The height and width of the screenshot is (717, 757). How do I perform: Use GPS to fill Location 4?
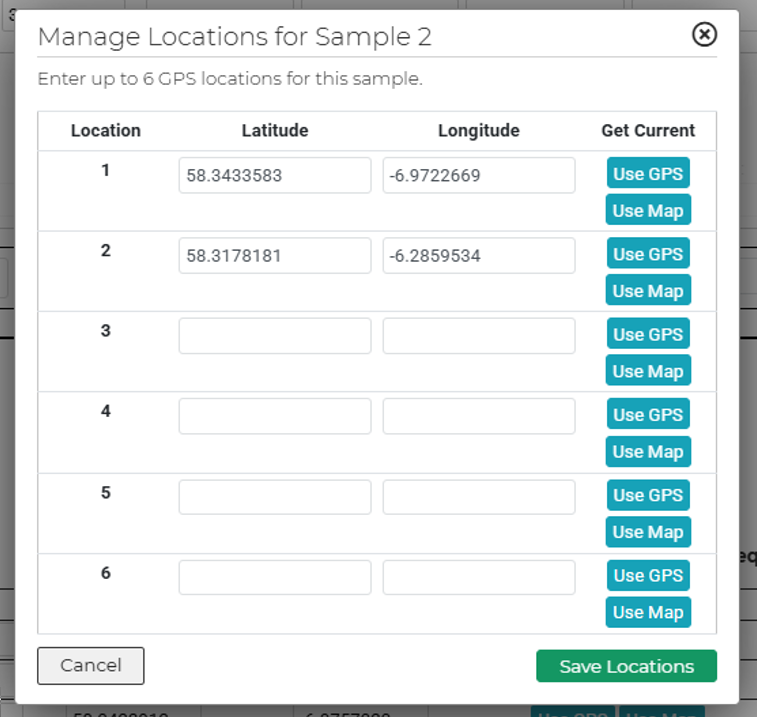point(647,415)
